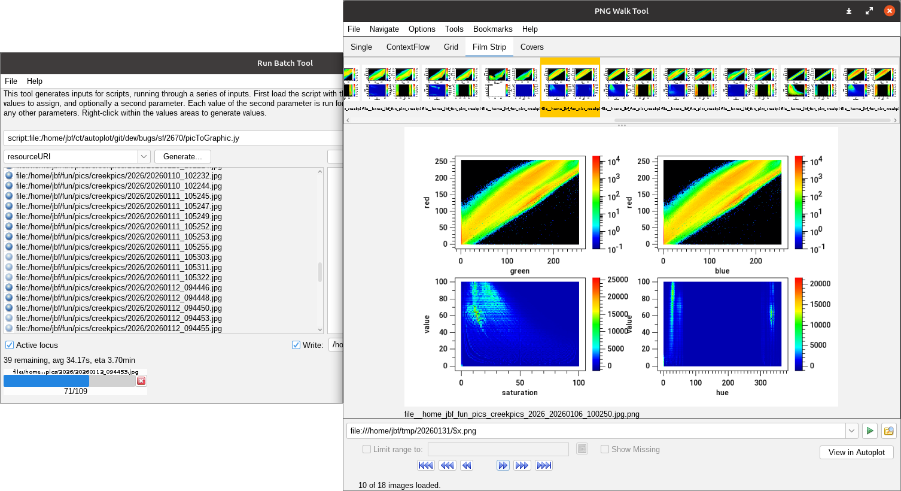Screen dimensions: 901x491
Task: Jump to last image in PNG Walk
Action: point(544,465)
